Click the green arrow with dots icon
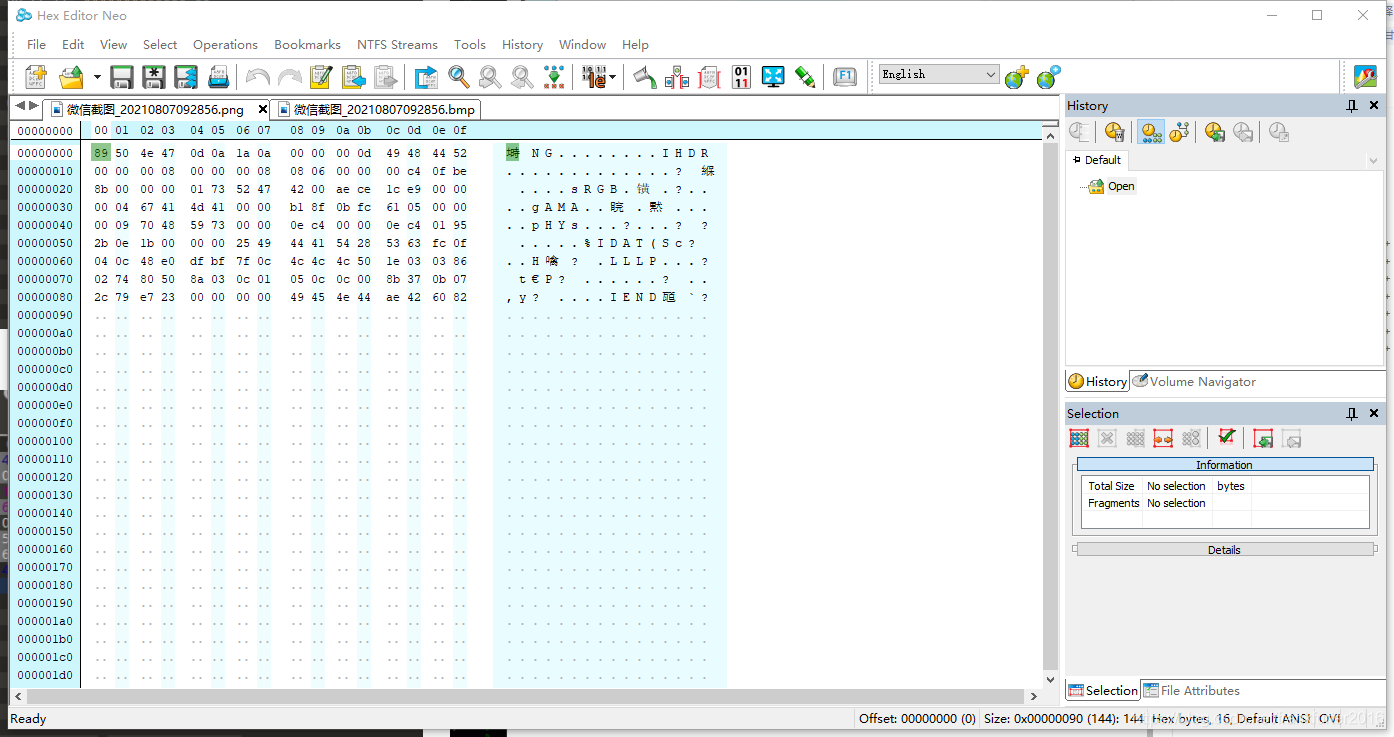1394x737 pixels. pos(554,76)
